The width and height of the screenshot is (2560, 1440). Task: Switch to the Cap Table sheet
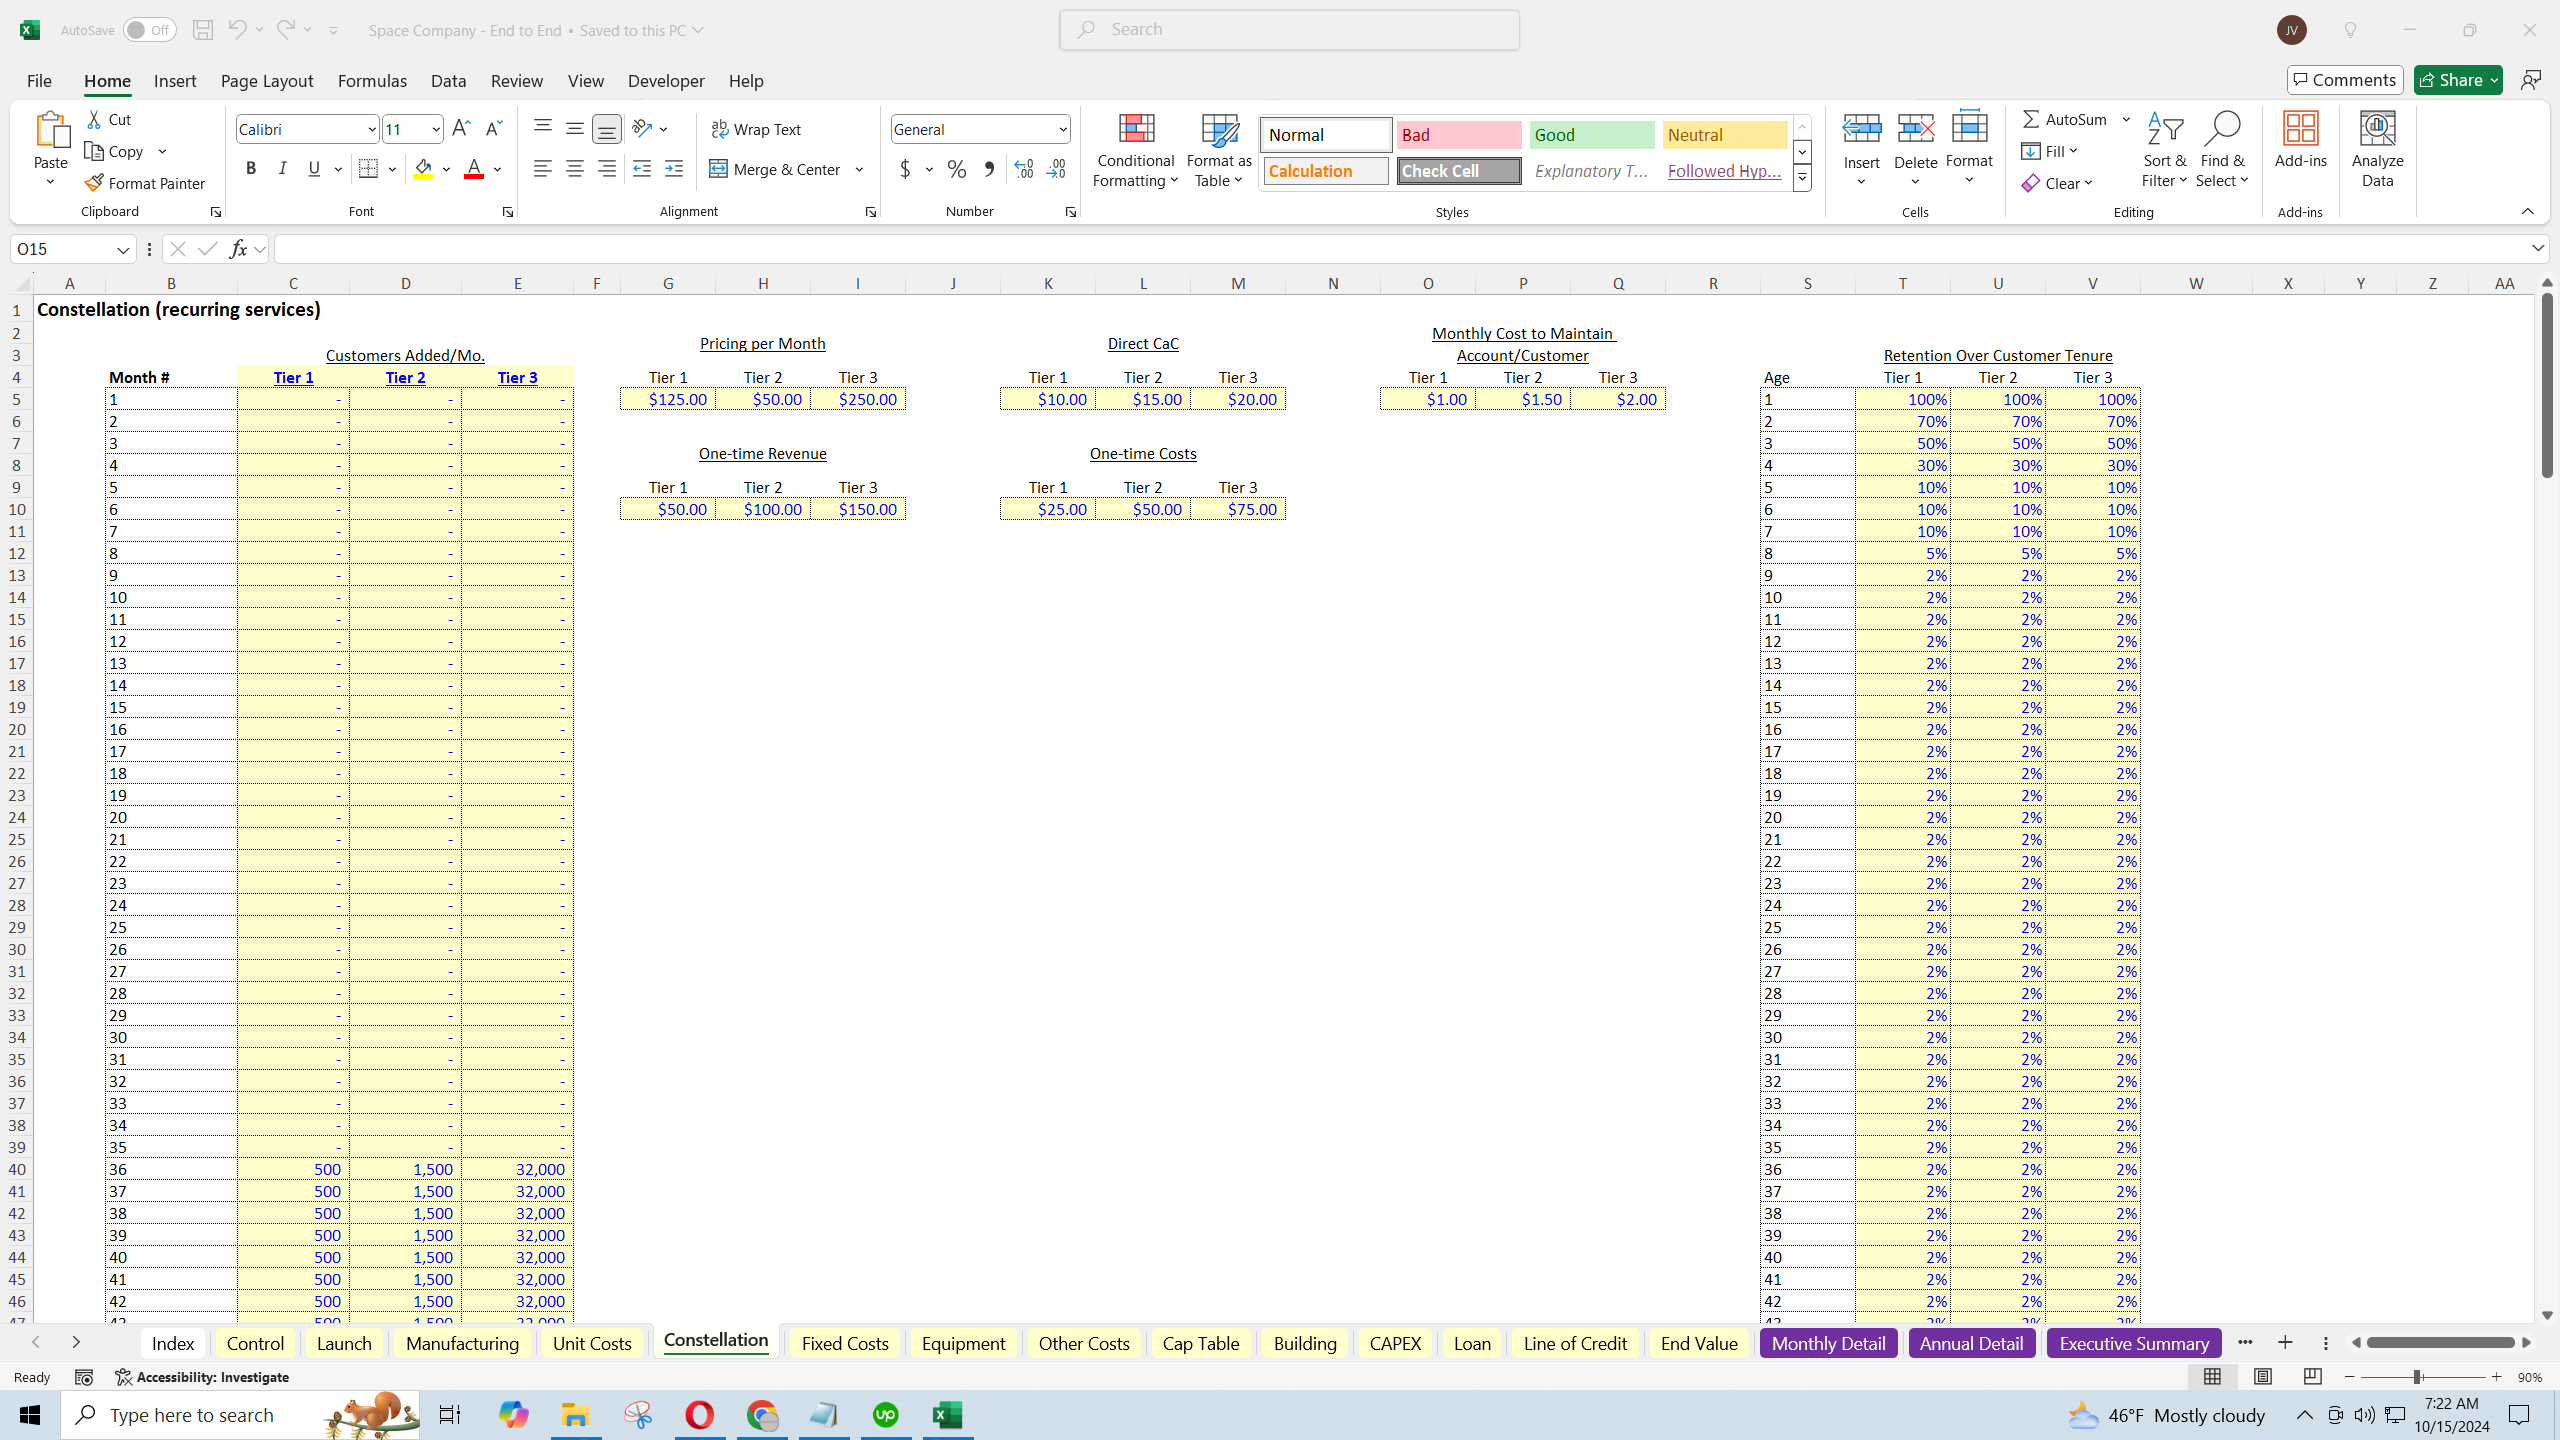[x=1200, y=1343]
